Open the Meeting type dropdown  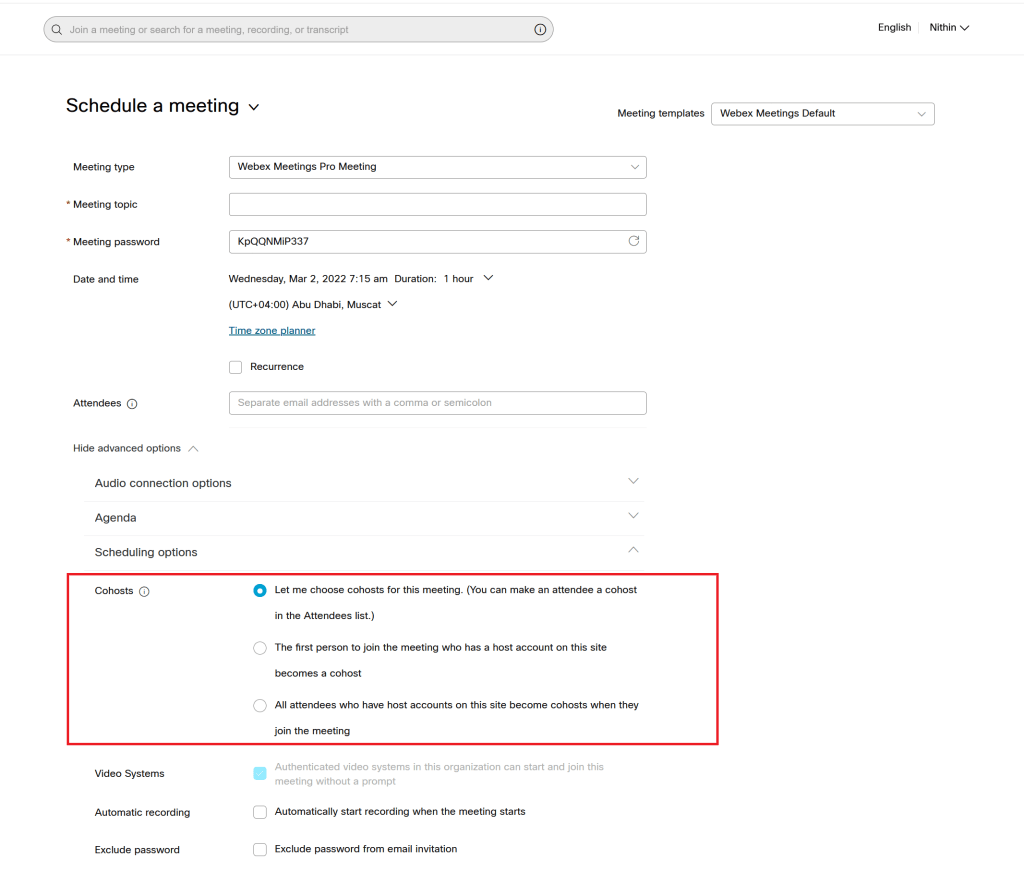point(437,167)
